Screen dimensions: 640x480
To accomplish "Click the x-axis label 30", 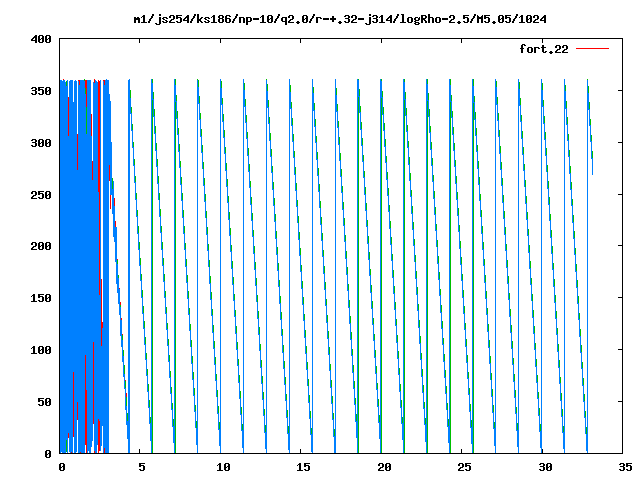I will click(x=545, y=467).
